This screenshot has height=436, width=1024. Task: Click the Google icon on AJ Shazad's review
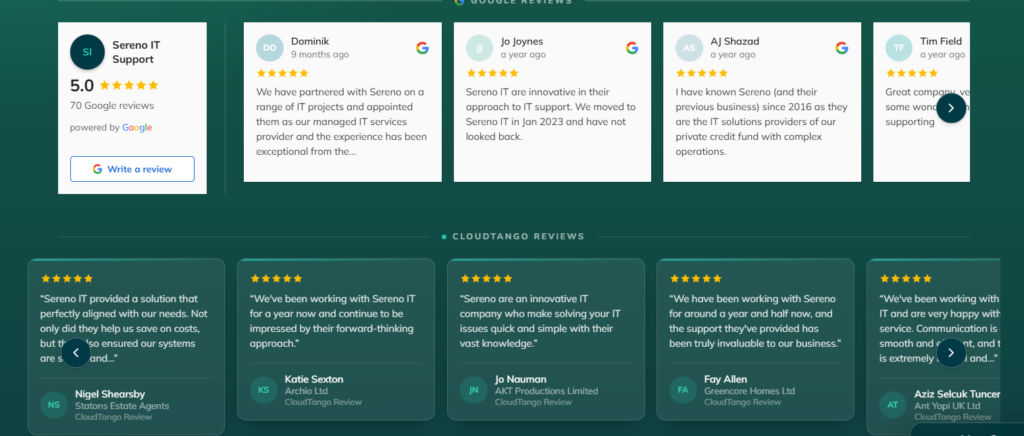pos(842,48)
